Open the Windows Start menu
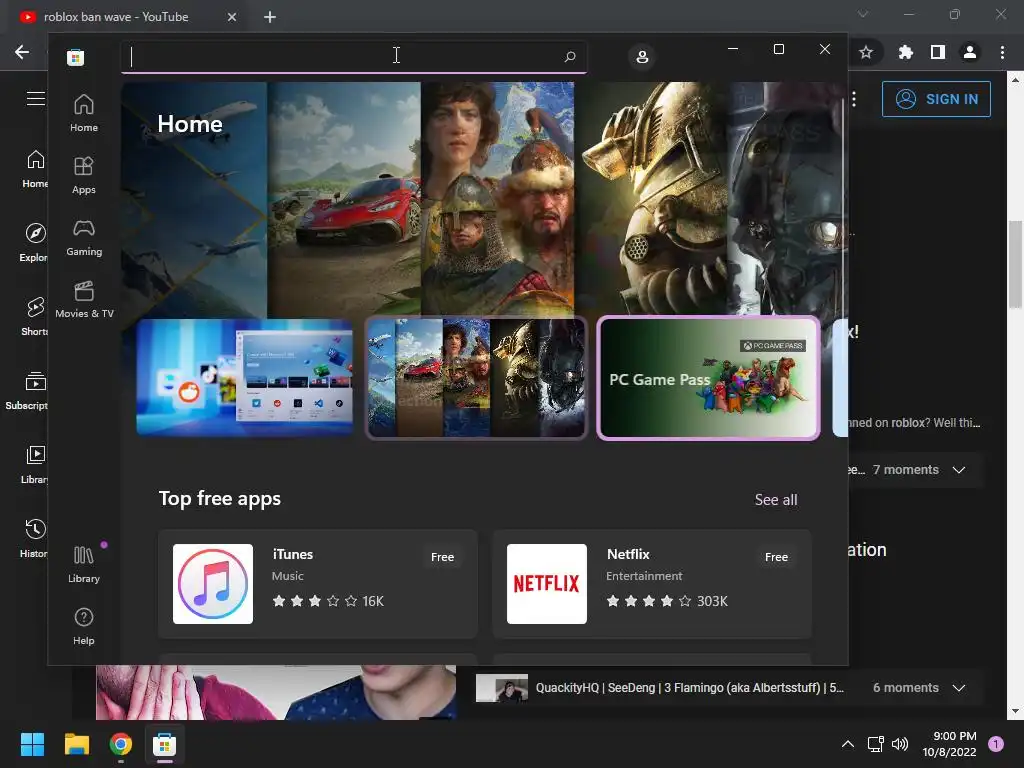 32,744
